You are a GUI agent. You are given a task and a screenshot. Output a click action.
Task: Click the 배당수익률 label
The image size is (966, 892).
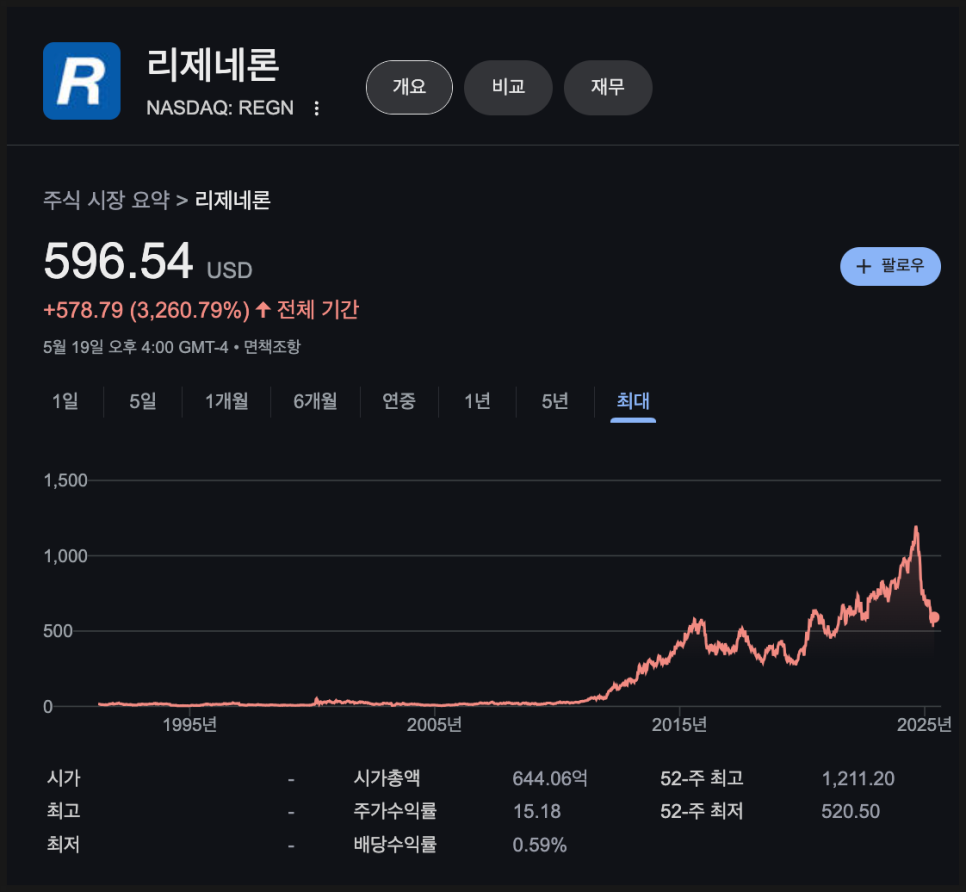pos(395,844)
